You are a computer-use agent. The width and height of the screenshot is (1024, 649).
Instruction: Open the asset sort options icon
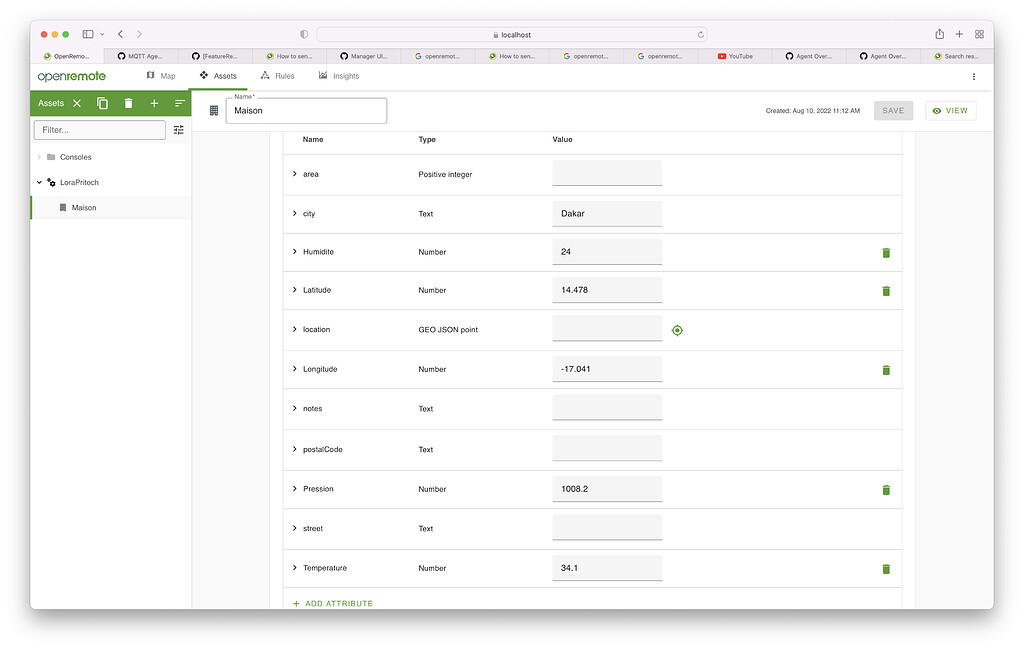(180, 103)
